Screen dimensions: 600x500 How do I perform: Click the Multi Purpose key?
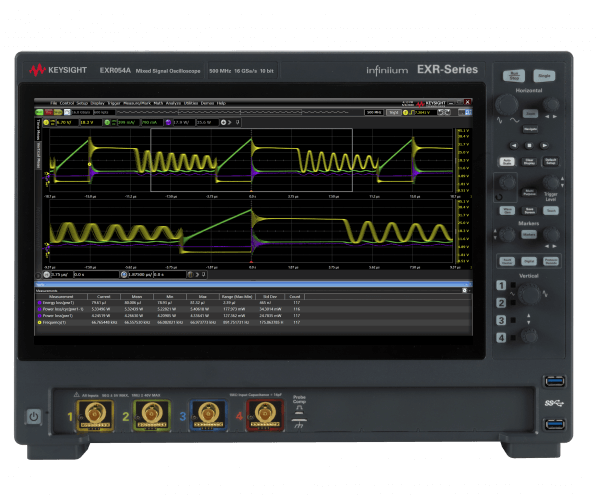pyautogui.click(x=530, y=192)
